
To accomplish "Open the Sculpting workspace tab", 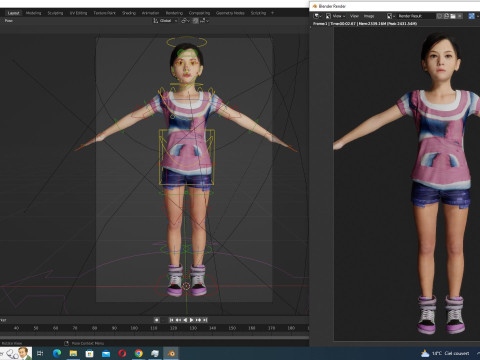I will click(x=55, y=13).
